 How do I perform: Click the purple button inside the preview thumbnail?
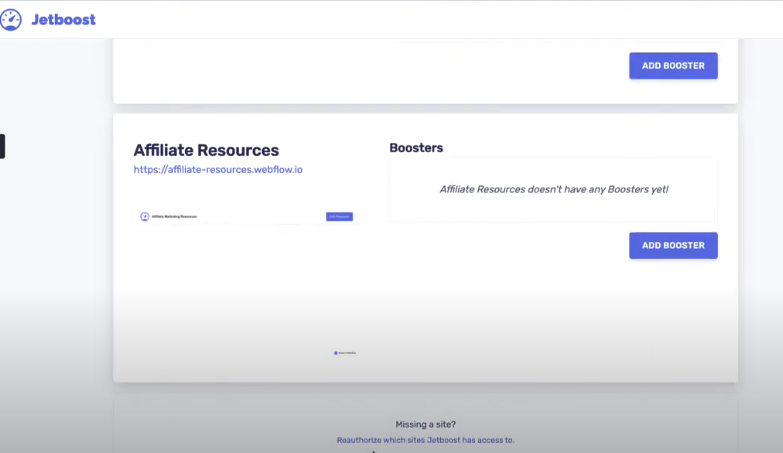[340, 216]
